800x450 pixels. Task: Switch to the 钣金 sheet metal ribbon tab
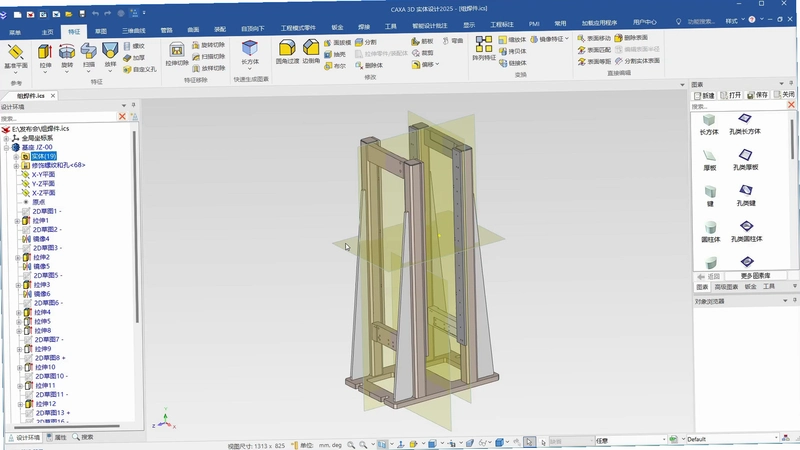click(337, 28)
